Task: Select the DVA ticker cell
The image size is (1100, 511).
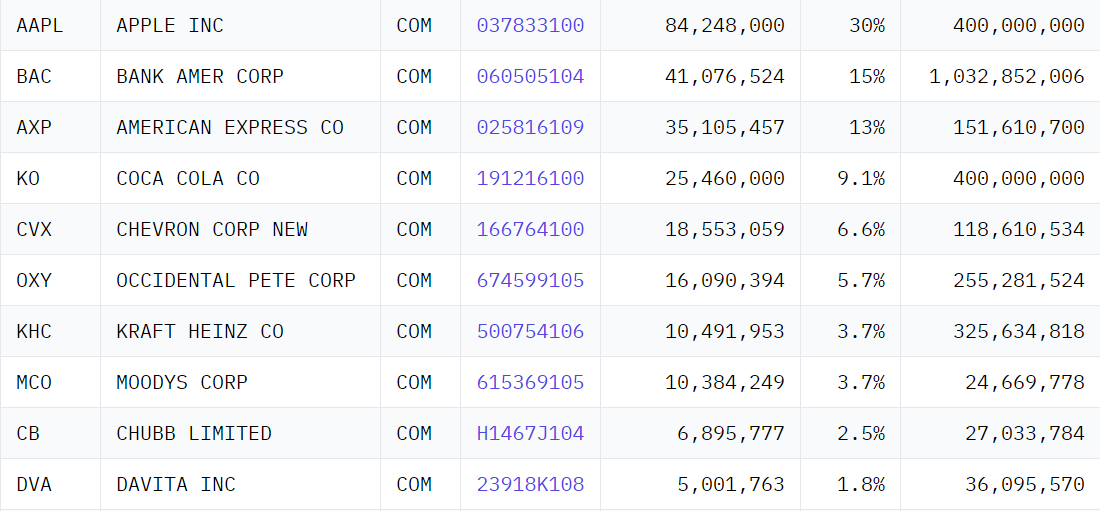Action: pyautogui.click(x=51, y=484)
